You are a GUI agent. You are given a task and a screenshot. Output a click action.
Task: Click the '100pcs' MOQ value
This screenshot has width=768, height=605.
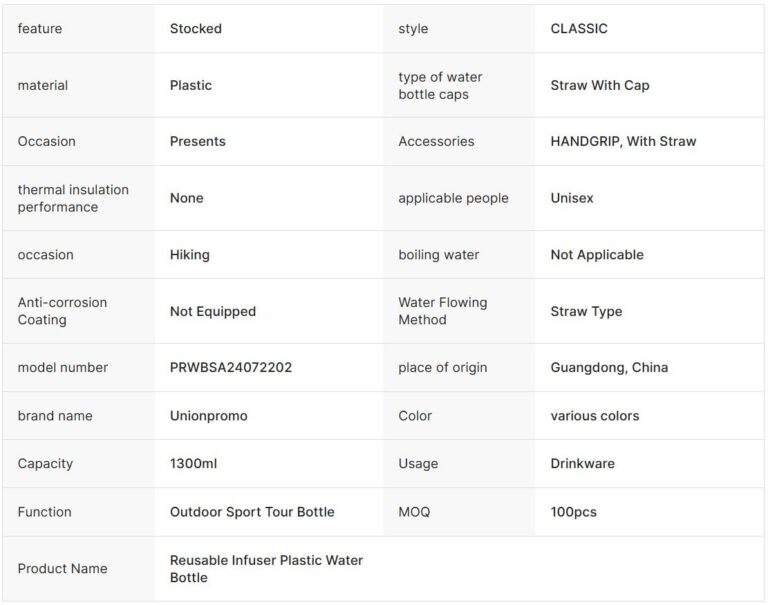tap(573, 512)
